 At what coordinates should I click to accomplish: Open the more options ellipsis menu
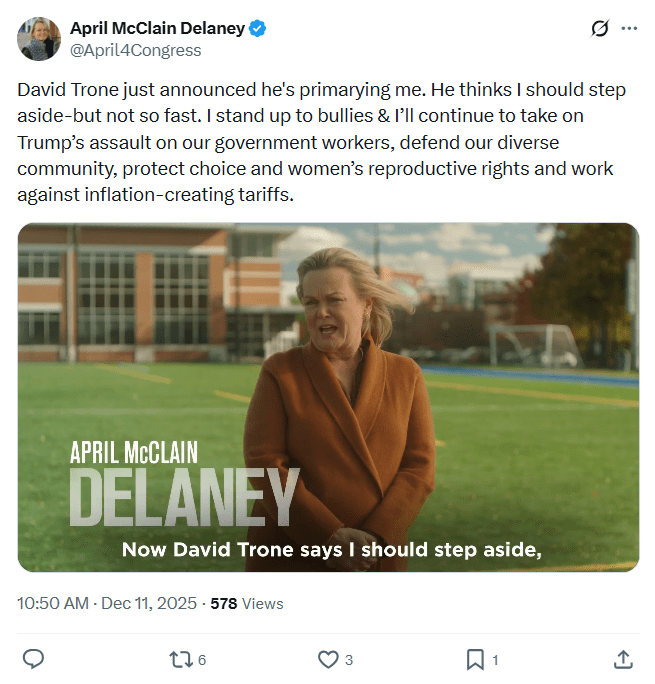tap(629, 29)
